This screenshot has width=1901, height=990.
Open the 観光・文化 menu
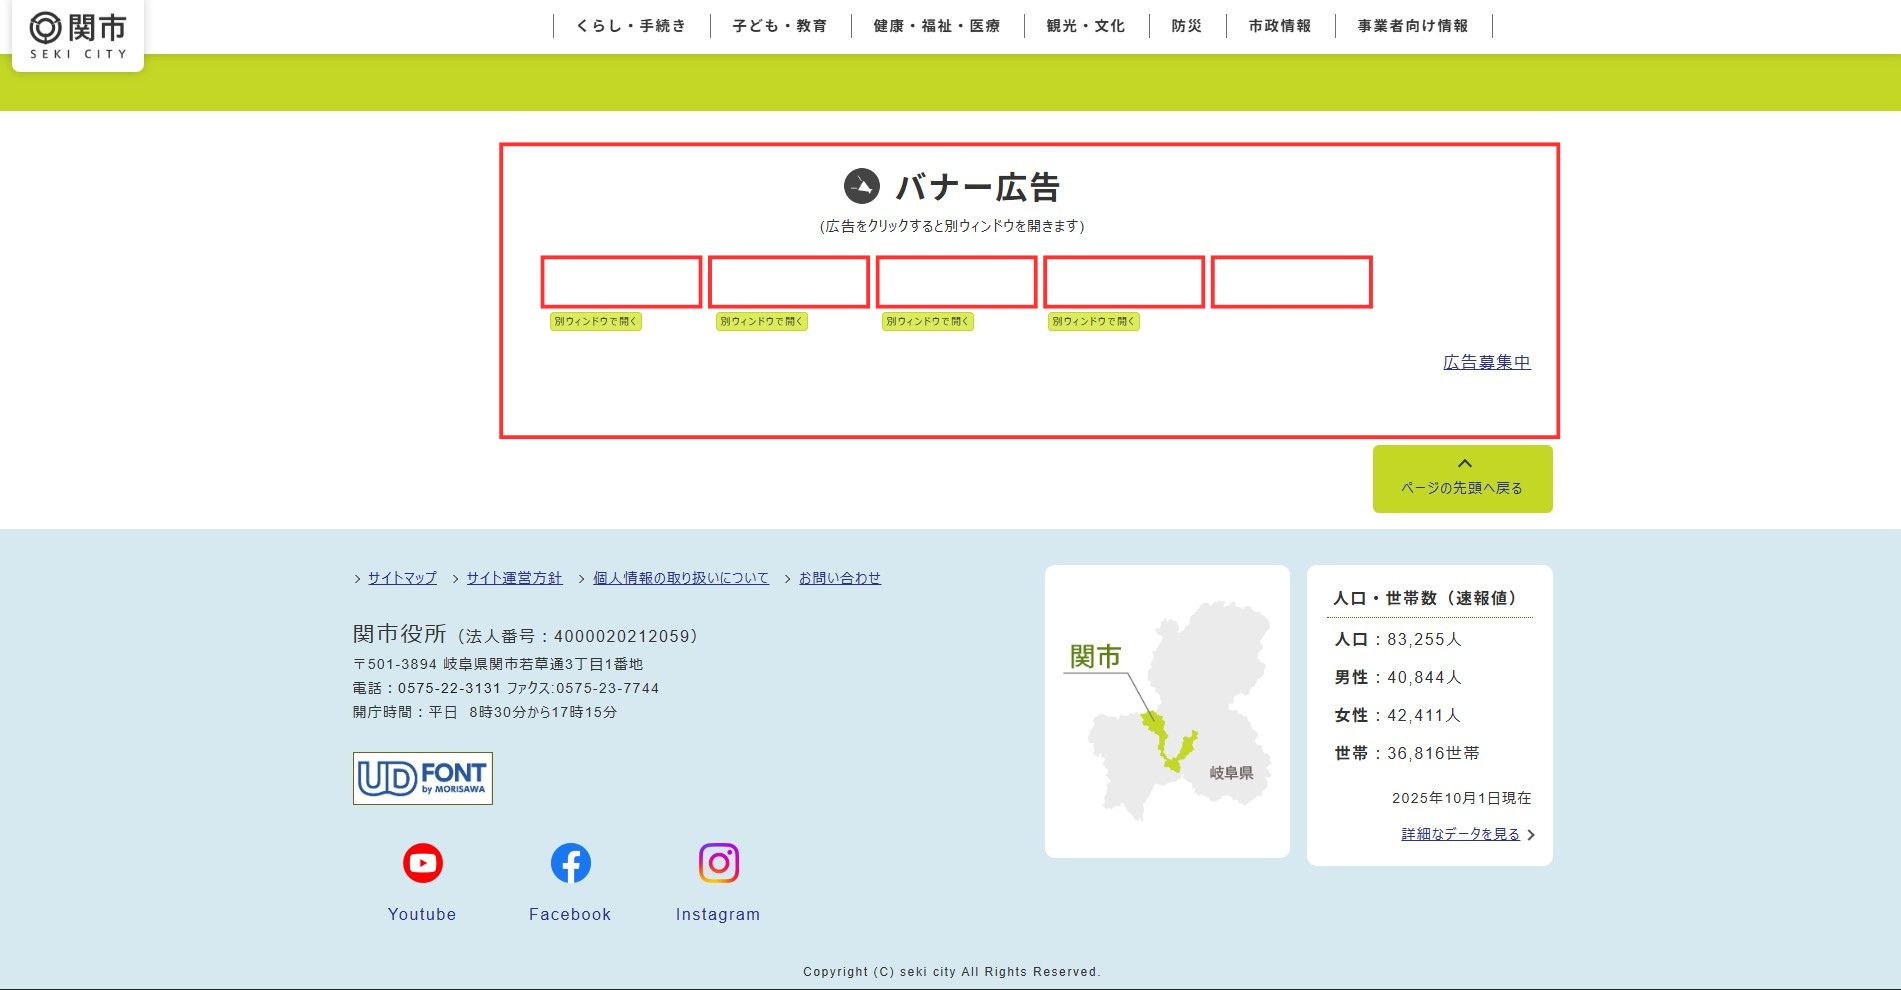pos(1086,26)
